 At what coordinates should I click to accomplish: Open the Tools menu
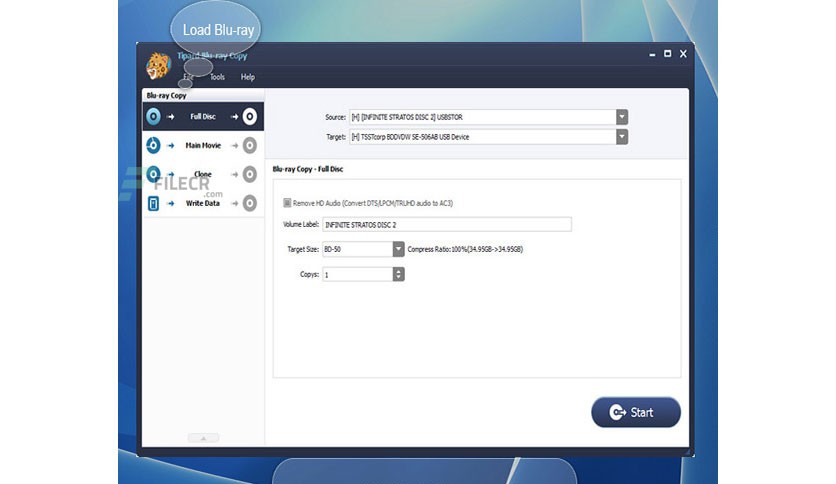click(217, 77)
